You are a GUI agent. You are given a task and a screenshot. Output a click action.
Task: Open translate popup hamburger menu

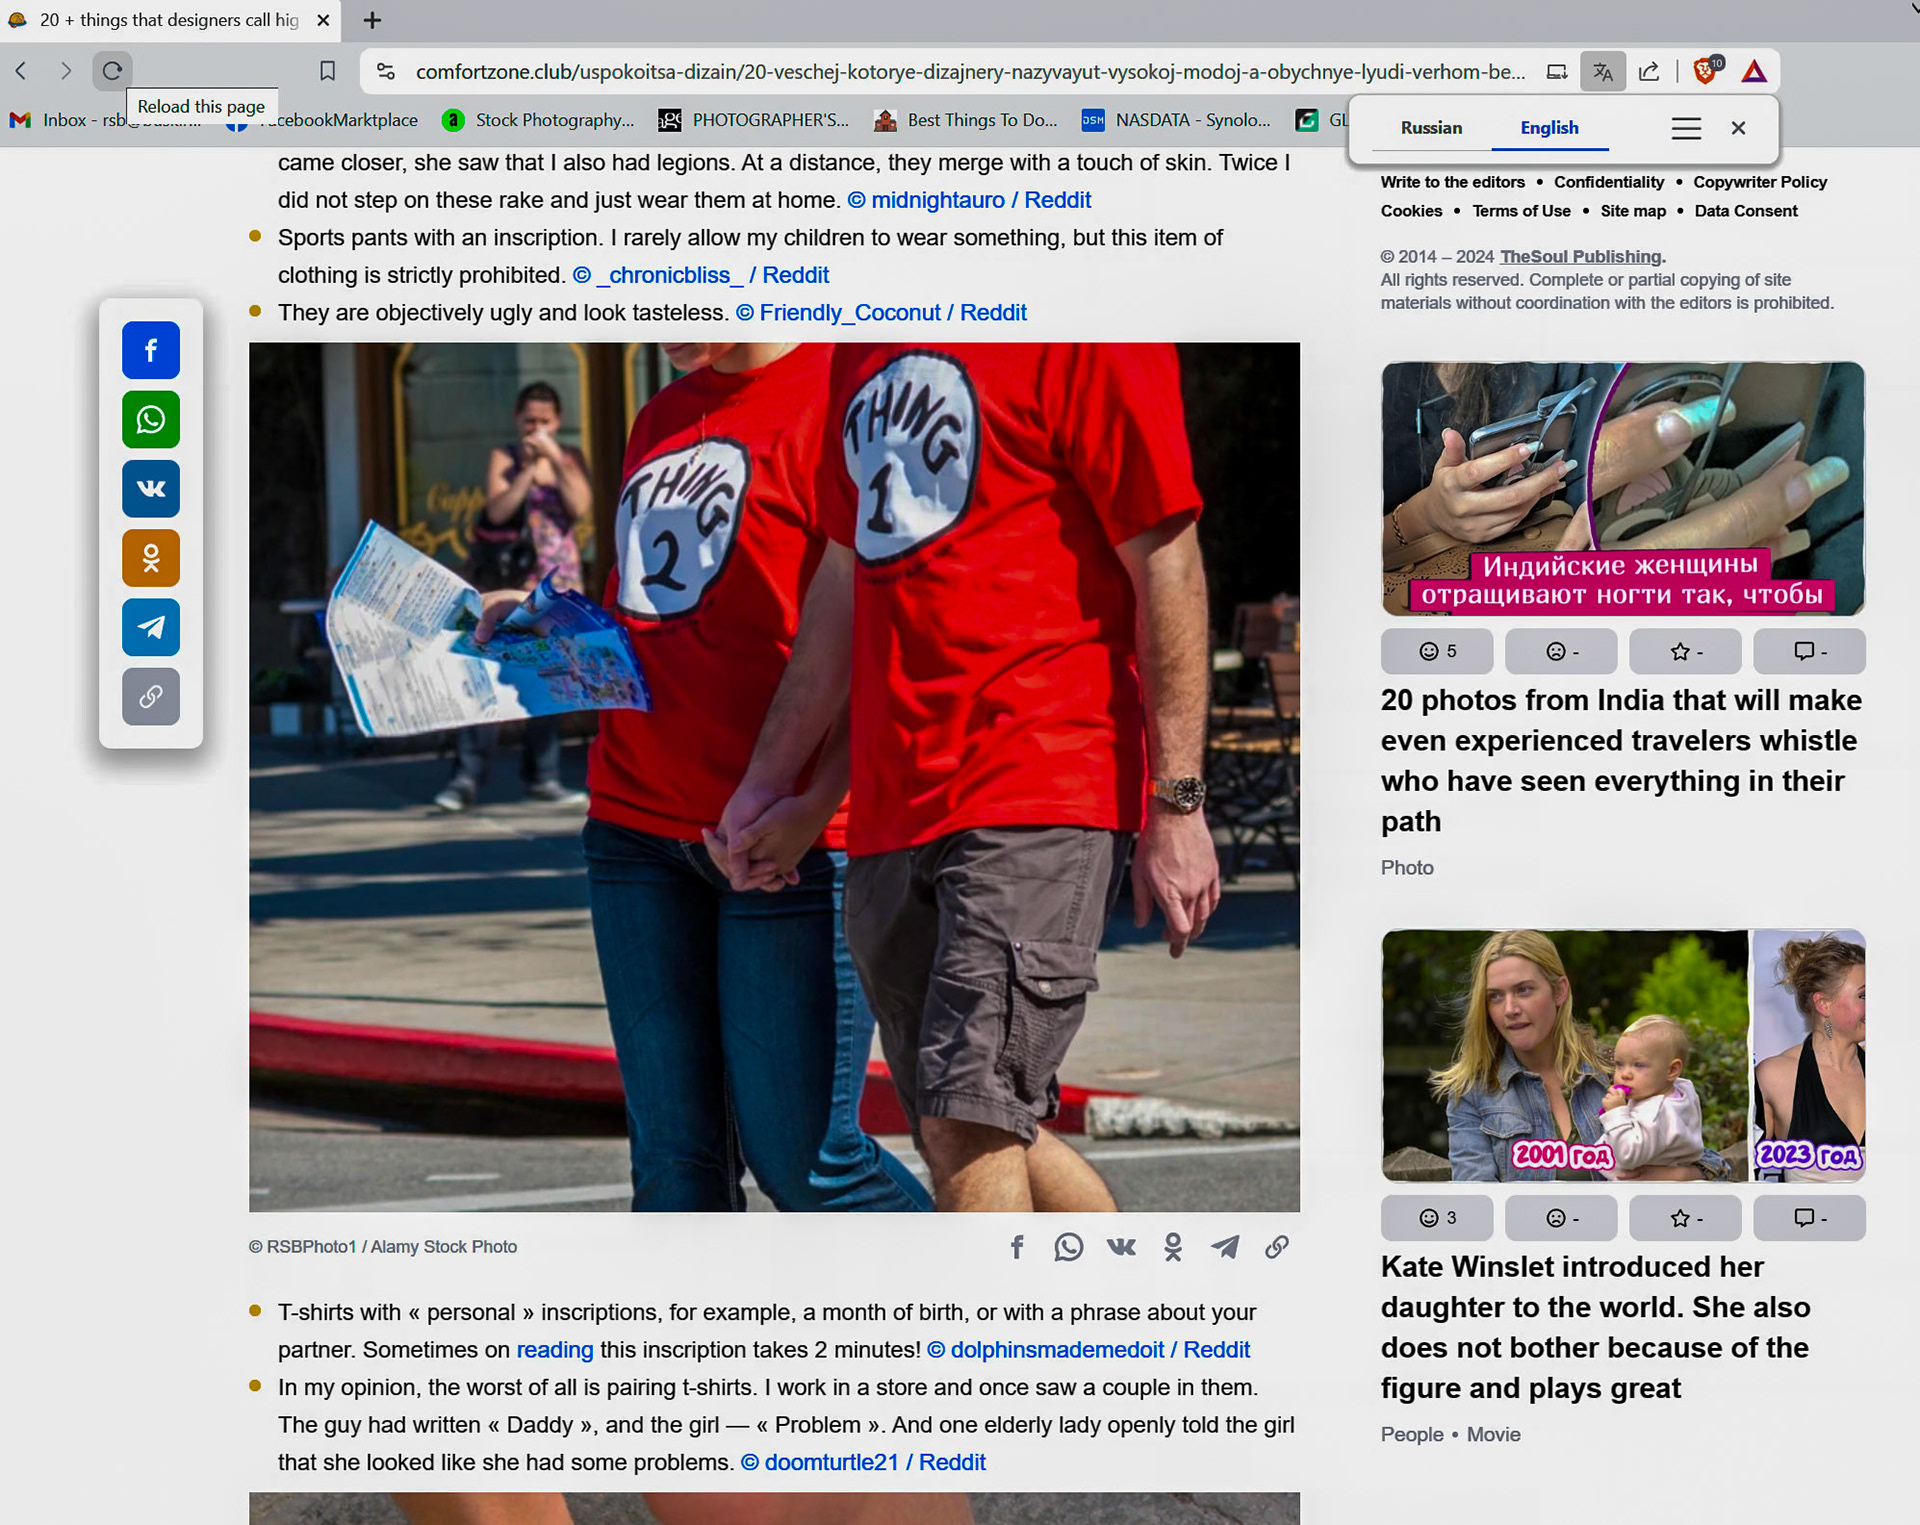click(x=1686, y=128)
